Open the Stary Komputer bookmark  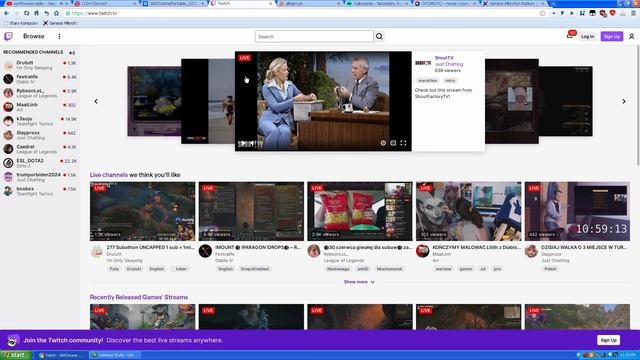(x=20, y=23)
